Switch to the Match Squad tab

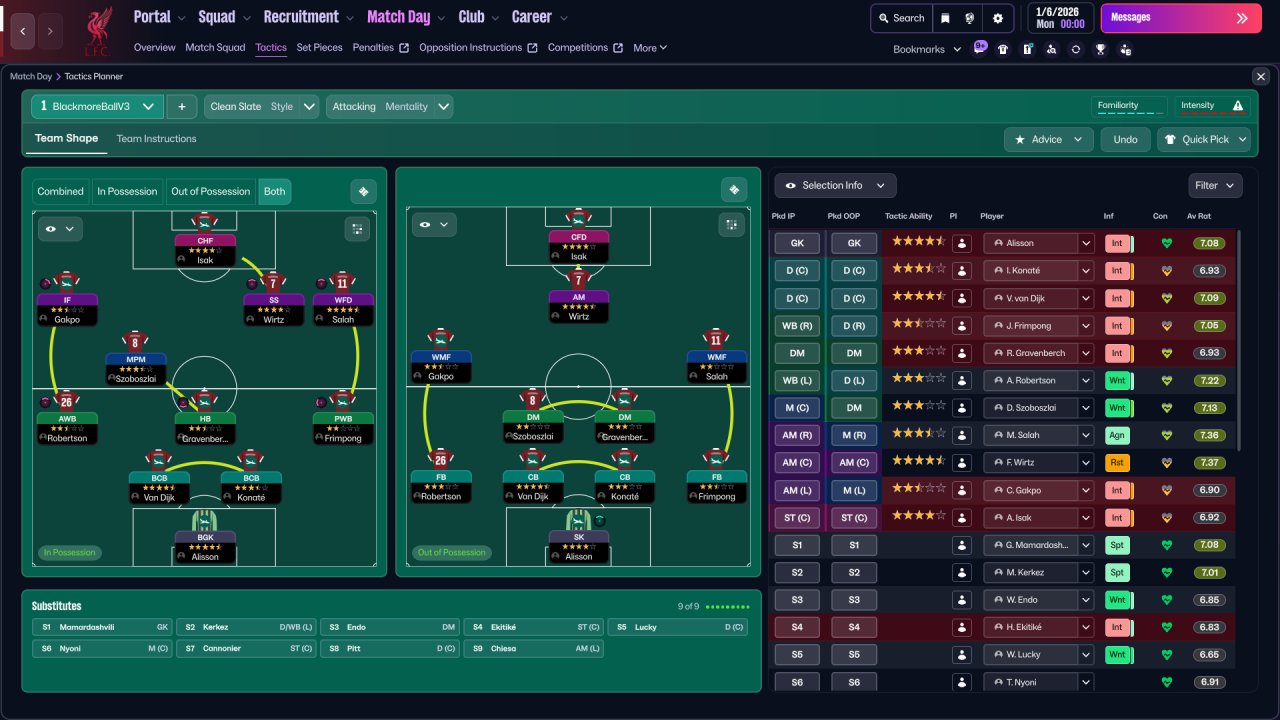215,48
